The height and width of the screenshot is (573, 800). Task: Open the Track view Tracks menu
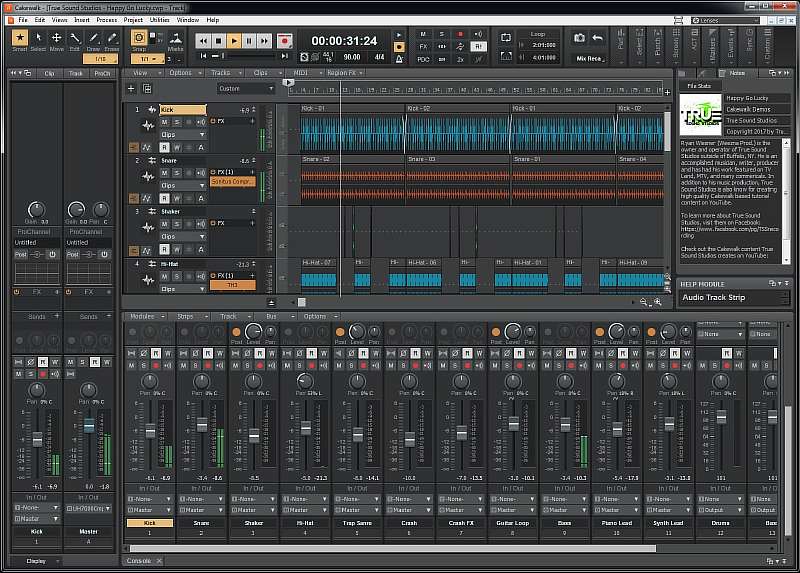coord(224,73)
